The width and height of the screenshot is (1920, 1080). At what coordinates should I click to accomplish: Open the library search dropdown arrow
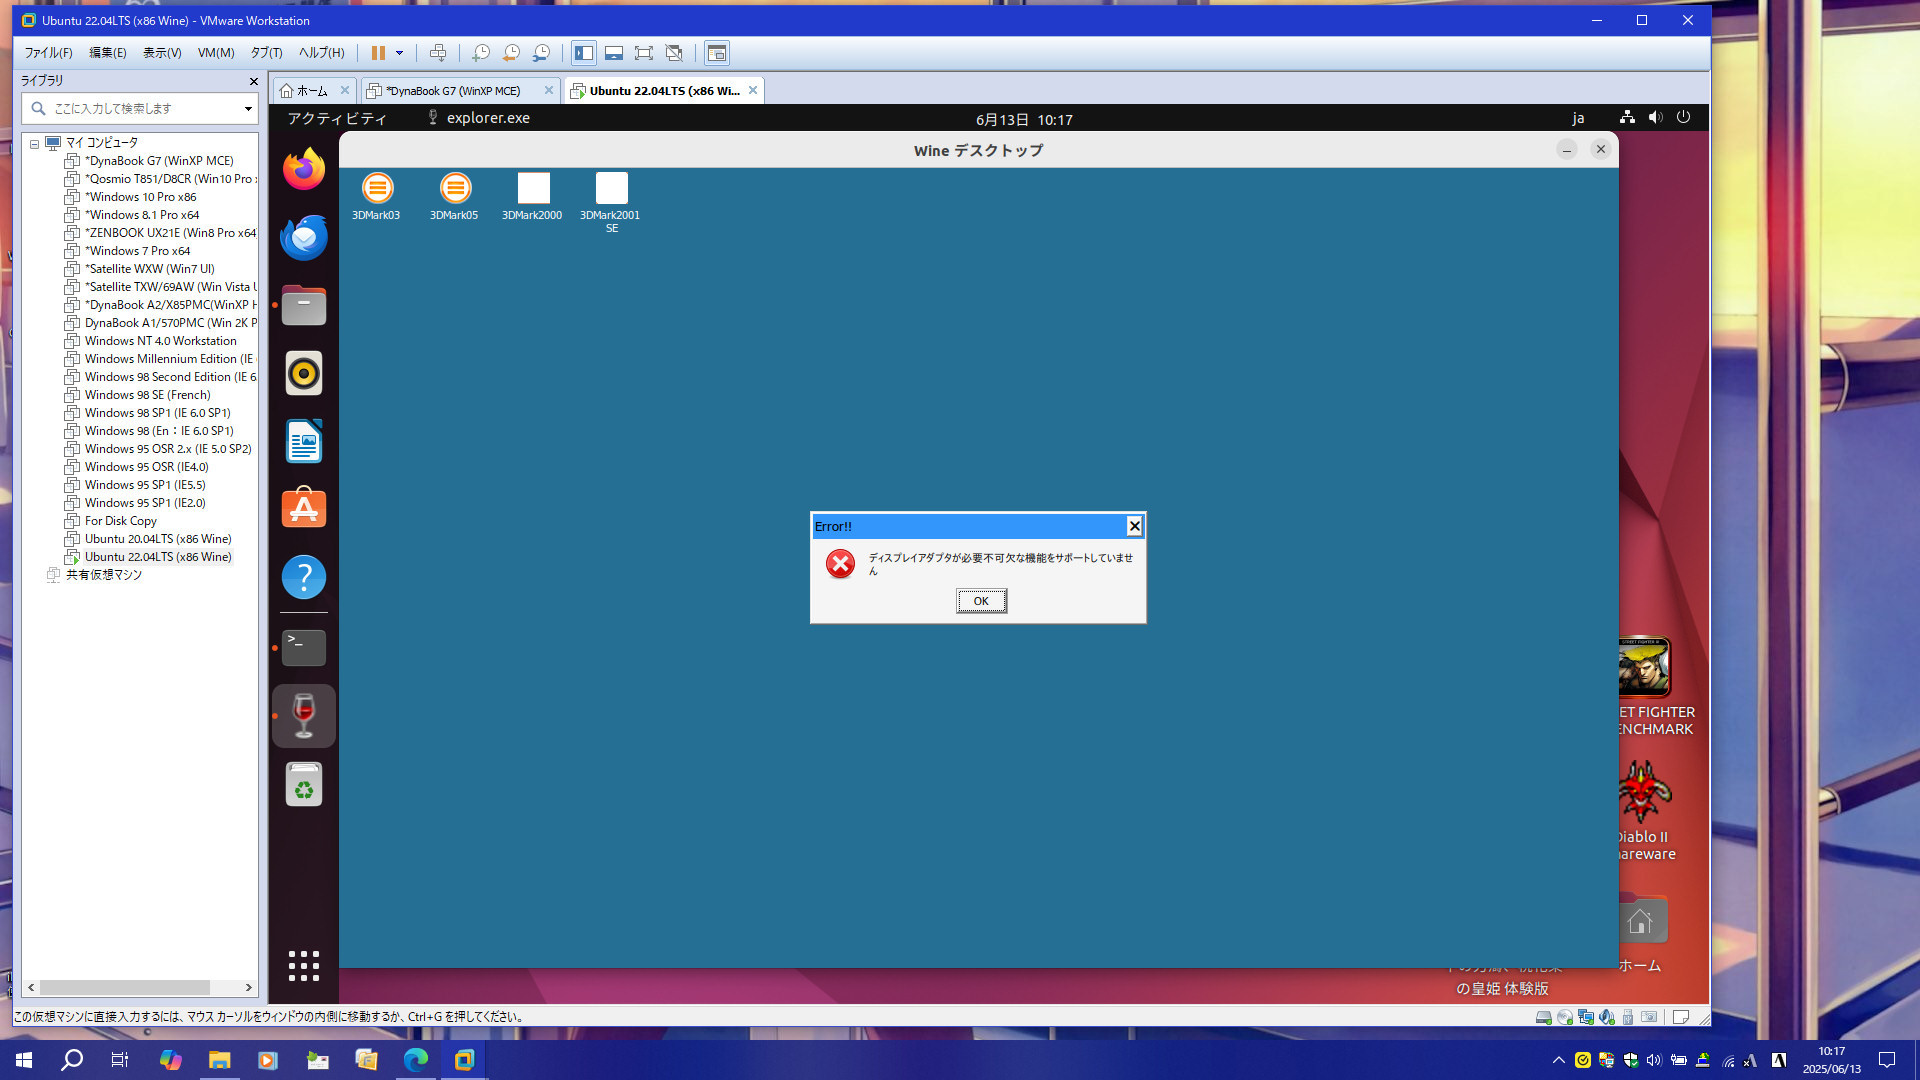click(x=248, y=108)
